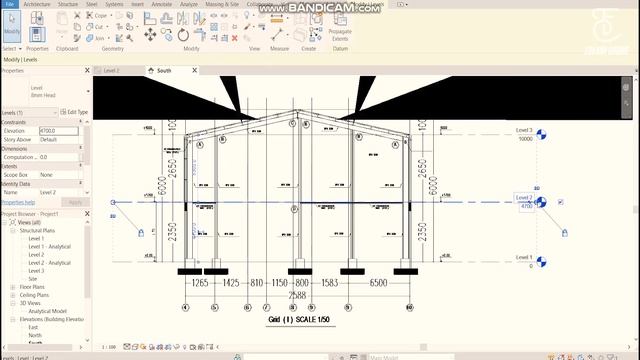Viewport: 640px width, 360px height.
Task: Toggle the left padlock on Level 2
Action: tap(141, 233)
